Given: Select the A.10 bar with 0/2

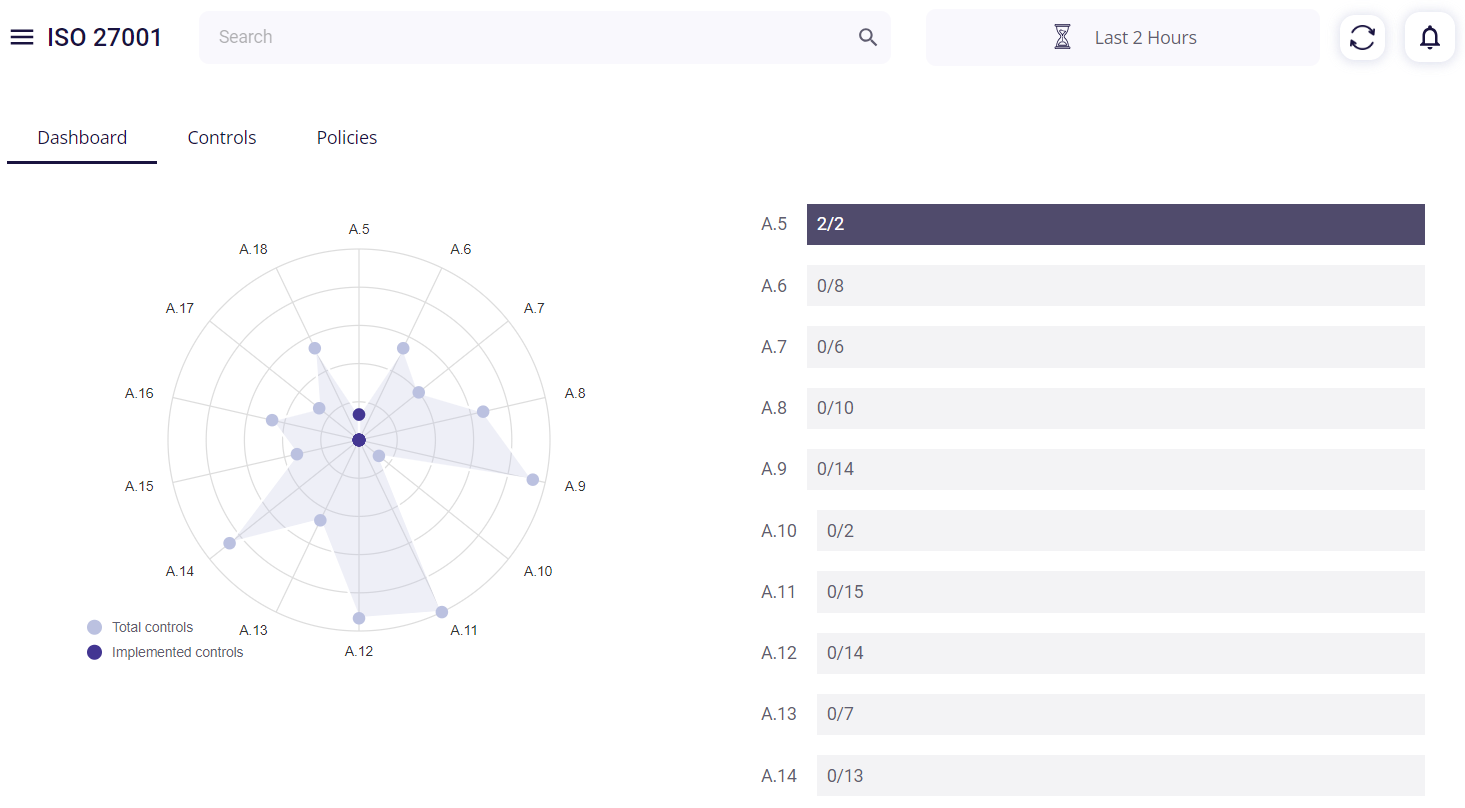Looking at the screenshot, I should [x=1121, y=531].
